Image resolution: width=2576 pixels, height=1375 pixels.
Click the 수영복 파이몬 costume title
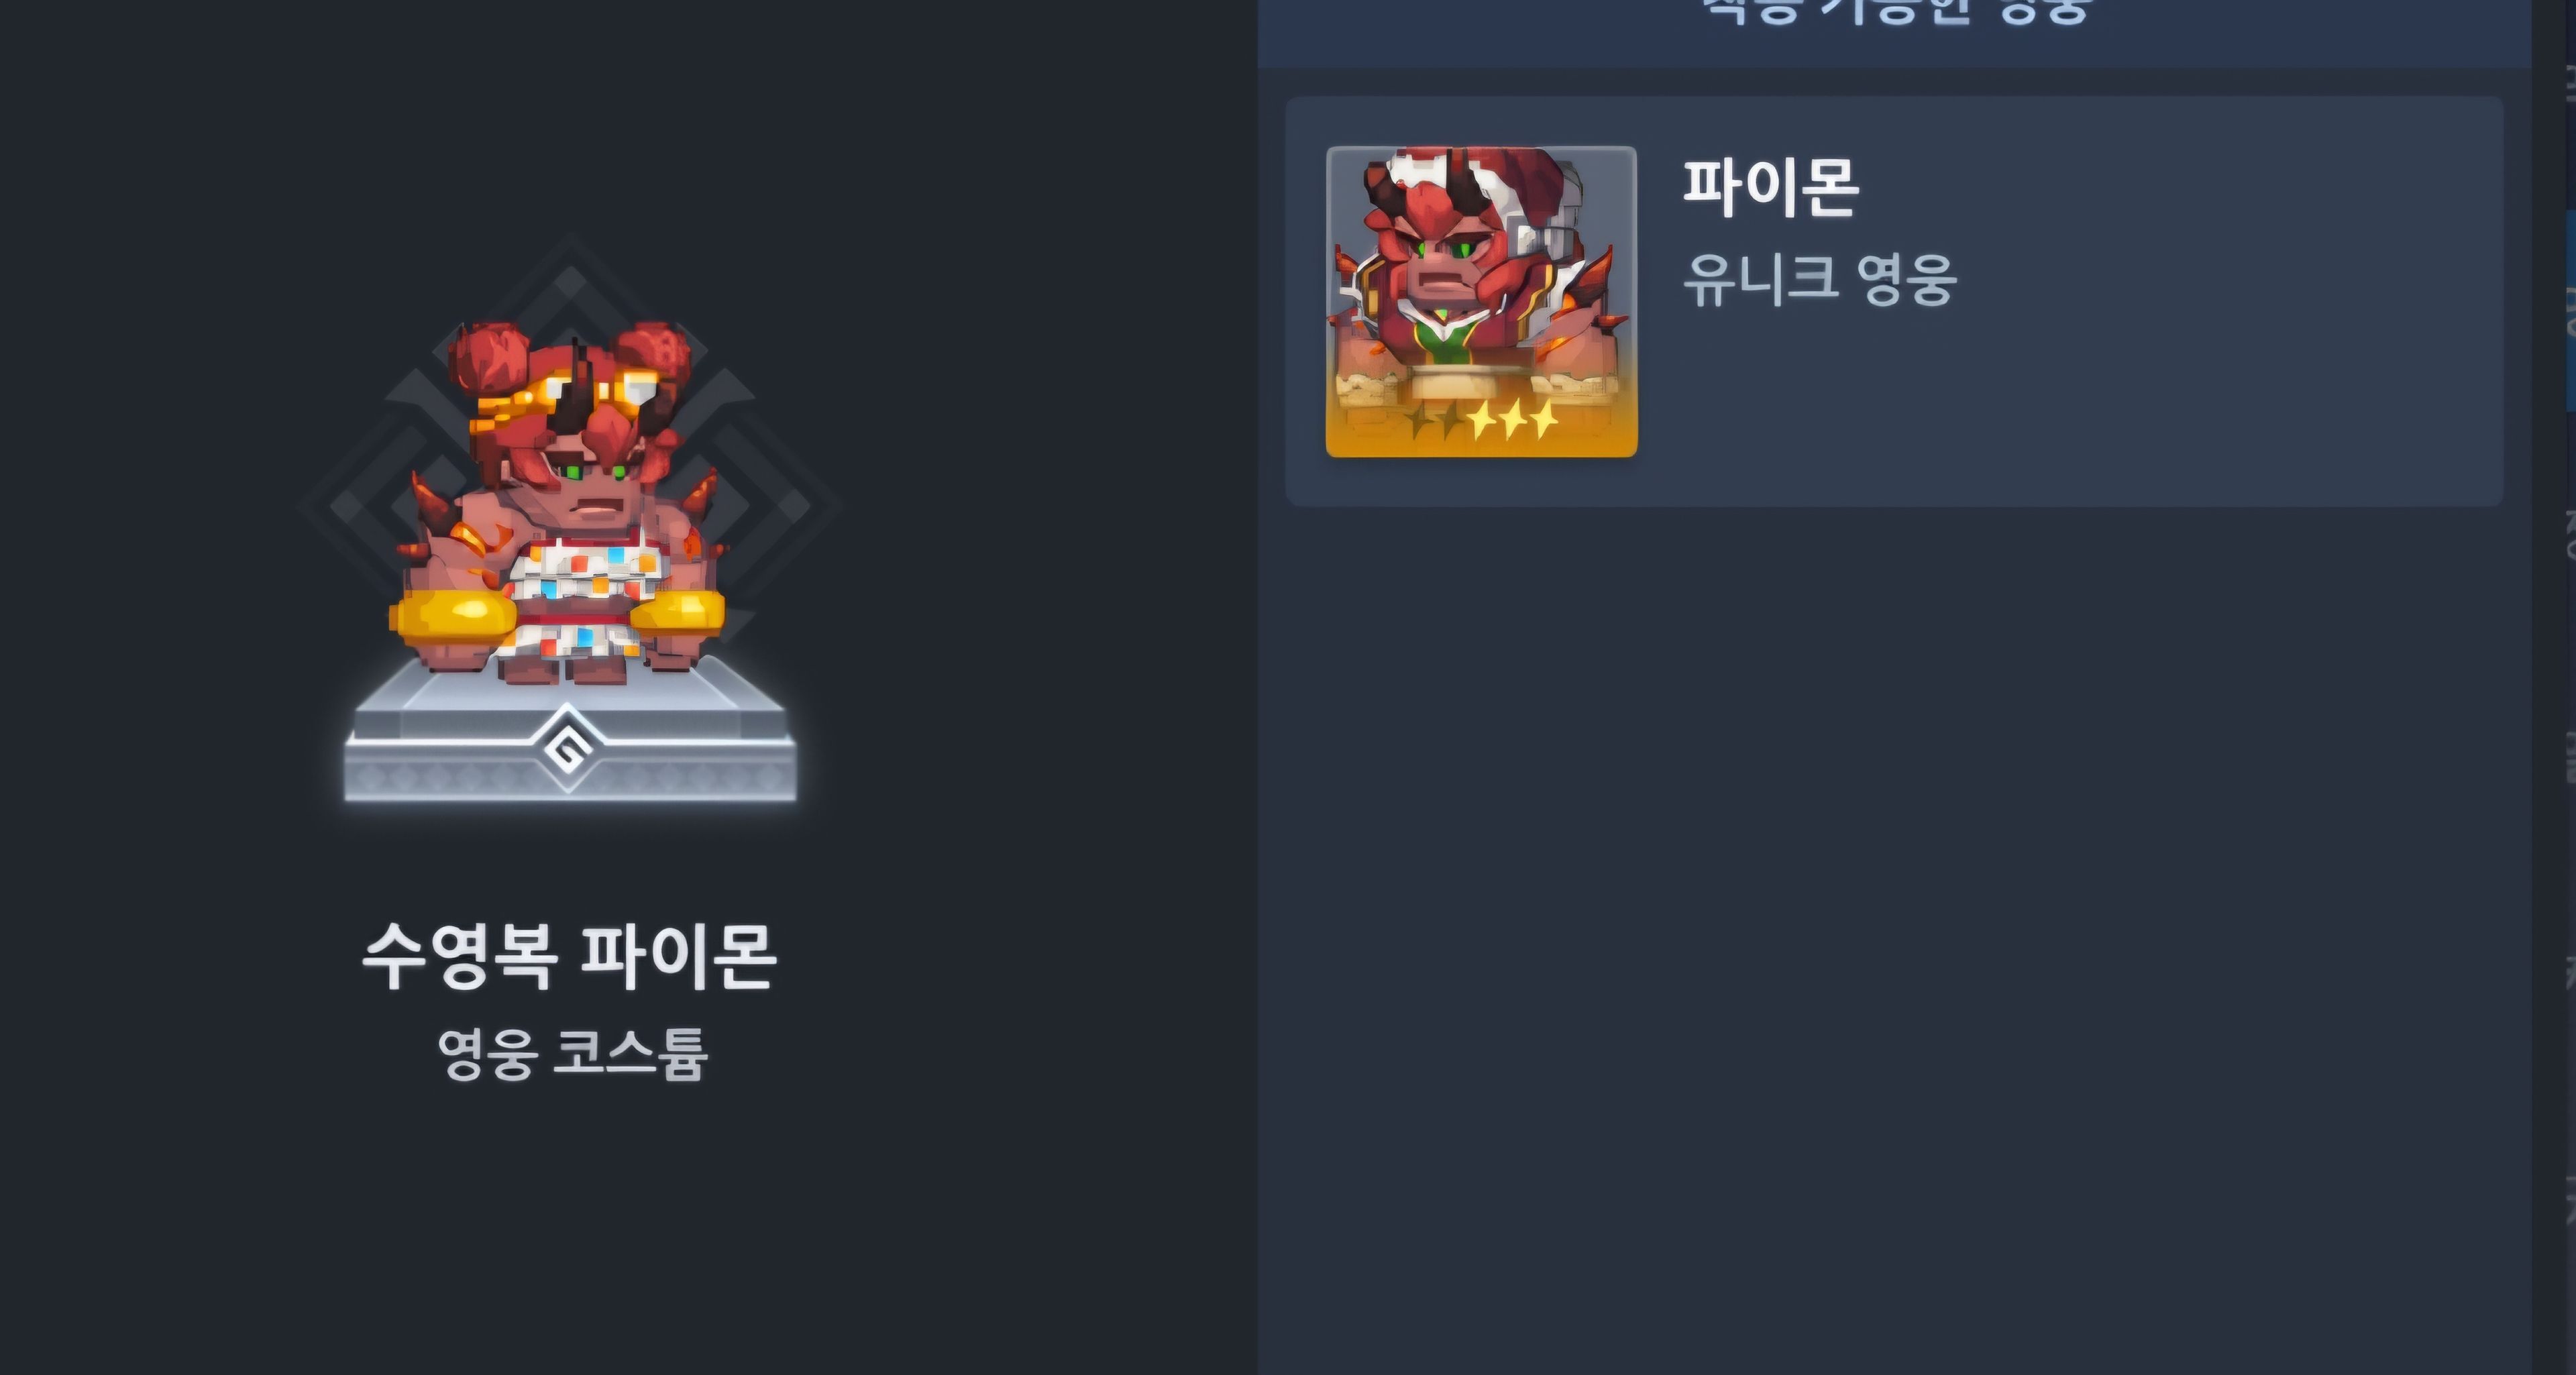tap(569, 956)
